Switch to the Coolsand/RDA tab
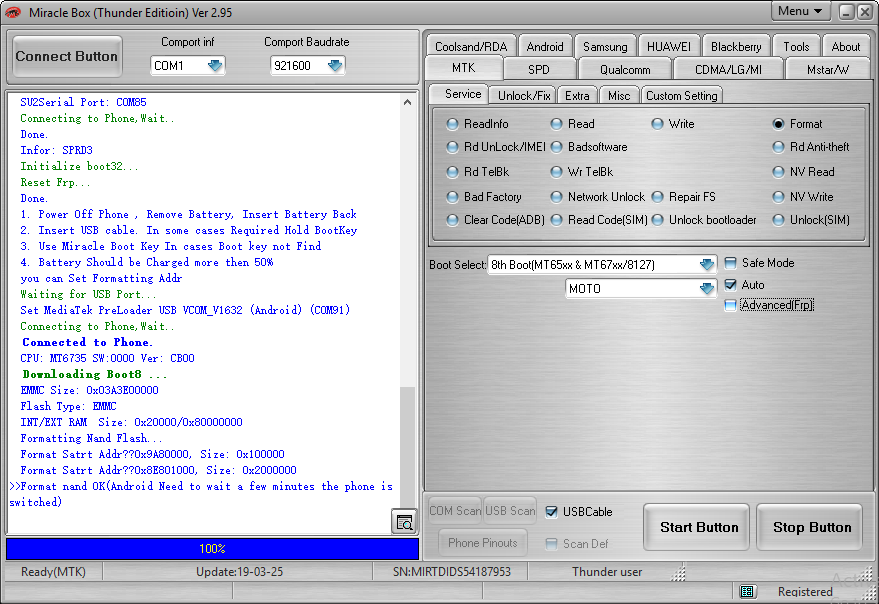Viewport: 879px width, 604px height. 471,47
